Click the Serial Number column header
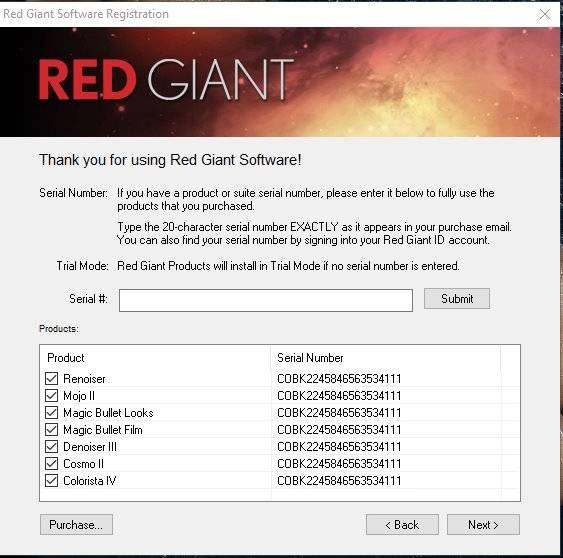This screenshot has width=563, height=558. coord(310,358)
